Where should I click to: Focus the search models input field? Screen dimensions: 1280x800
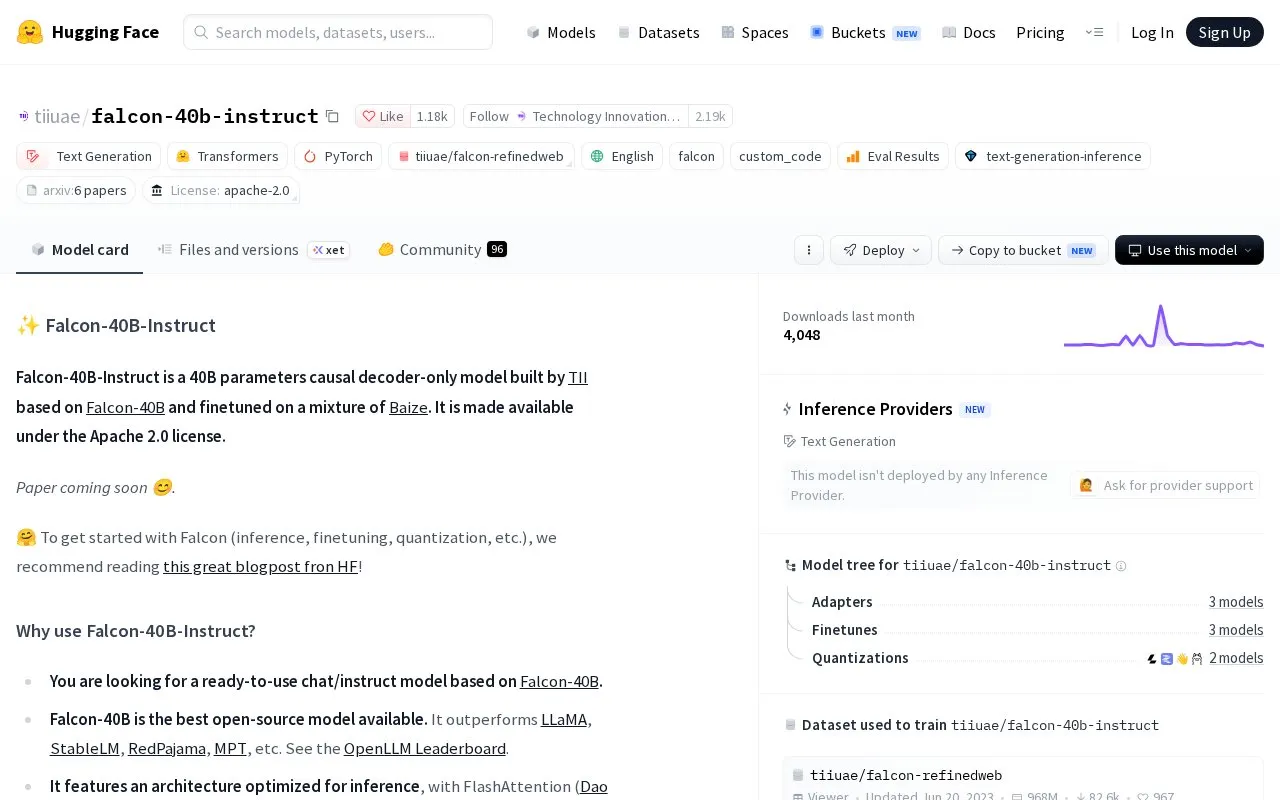coord(338,32)
